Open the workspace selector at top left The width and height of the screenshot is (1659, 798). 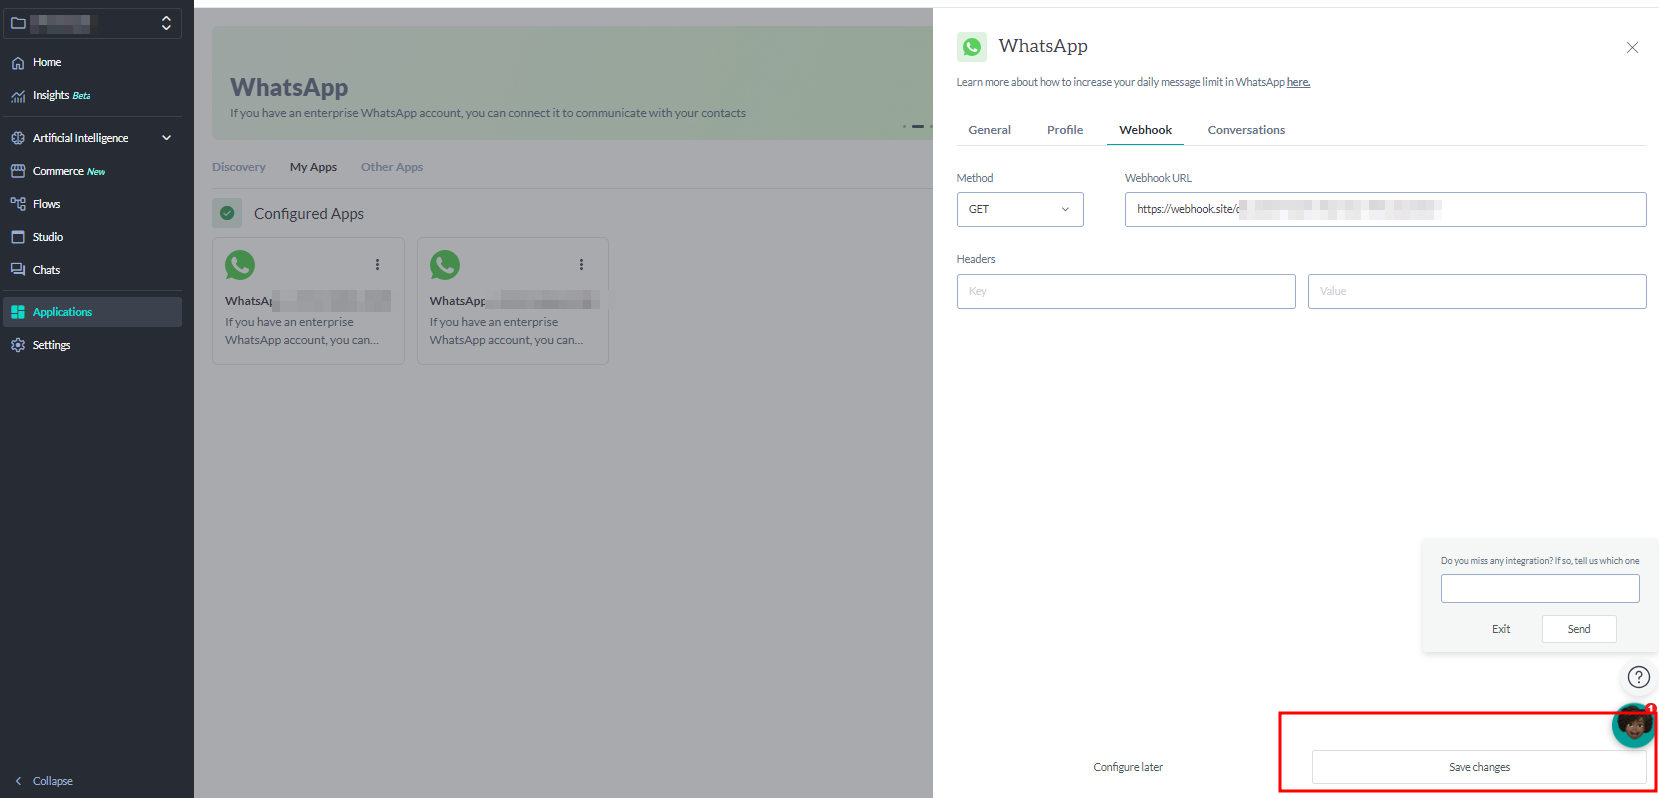pyautogui.click(x=92, y=23)
